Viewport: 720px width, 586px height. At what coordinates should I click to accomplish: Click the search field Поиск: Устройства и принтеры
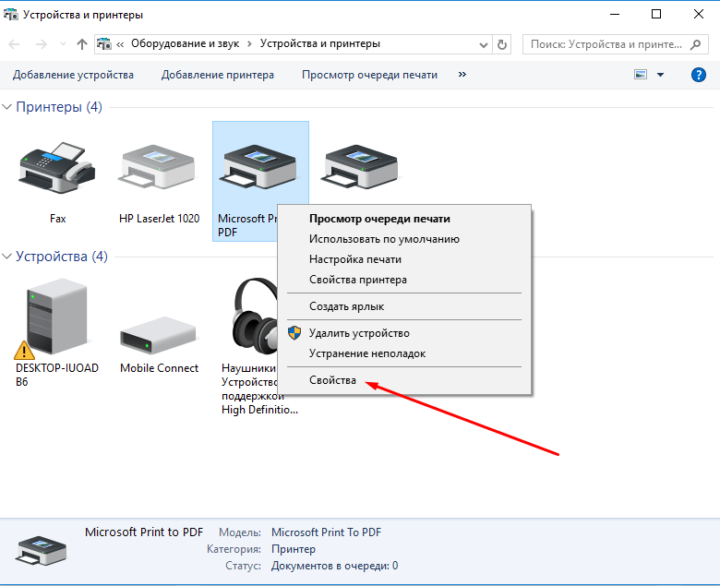[605, 44]
